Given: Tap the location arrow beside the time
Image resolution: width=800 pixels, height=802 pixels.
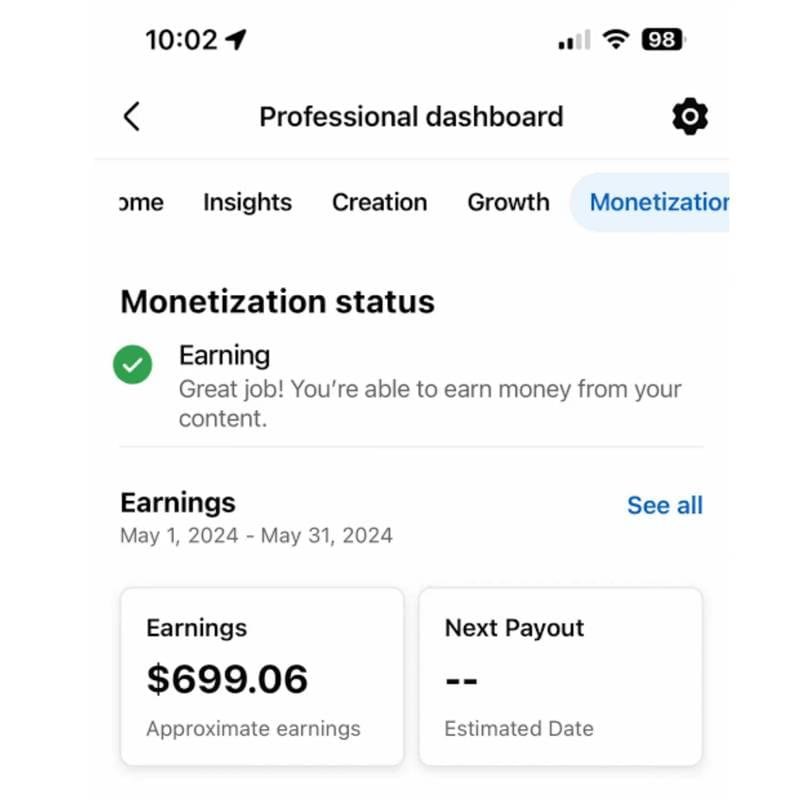Looking at the screenshot, I should (x=236, y=40).
